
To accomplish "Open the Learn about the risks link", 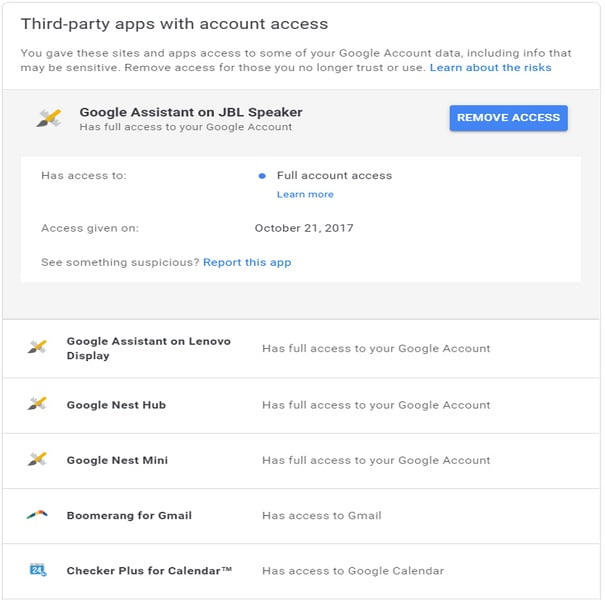I will [x=490, y=68].
